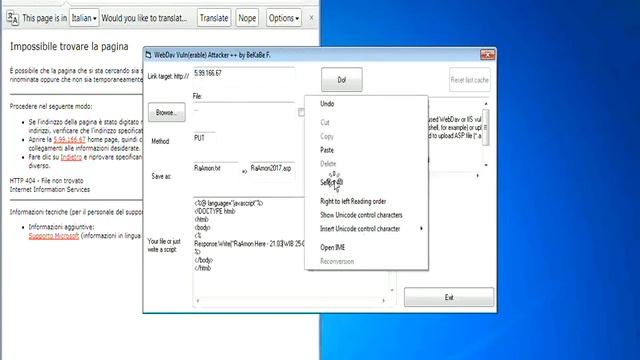Screen dimensions: 640x360
Task: Click the 'HTTP 404 - File non trovato' text
Action: click(x=47, y=180)
